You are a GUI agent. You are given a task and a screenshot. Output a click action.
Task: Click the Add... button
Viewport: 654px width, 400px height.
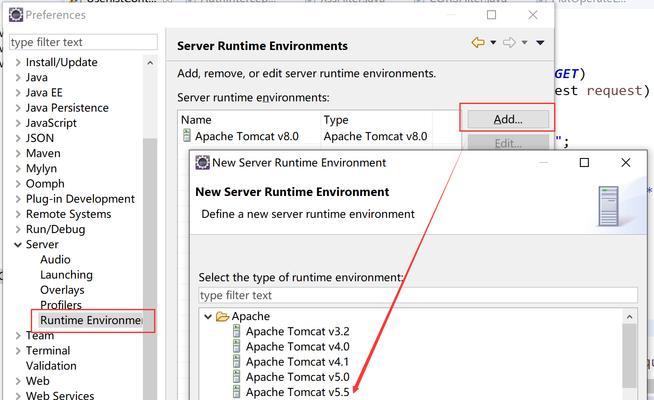click(x=508, y=119)
